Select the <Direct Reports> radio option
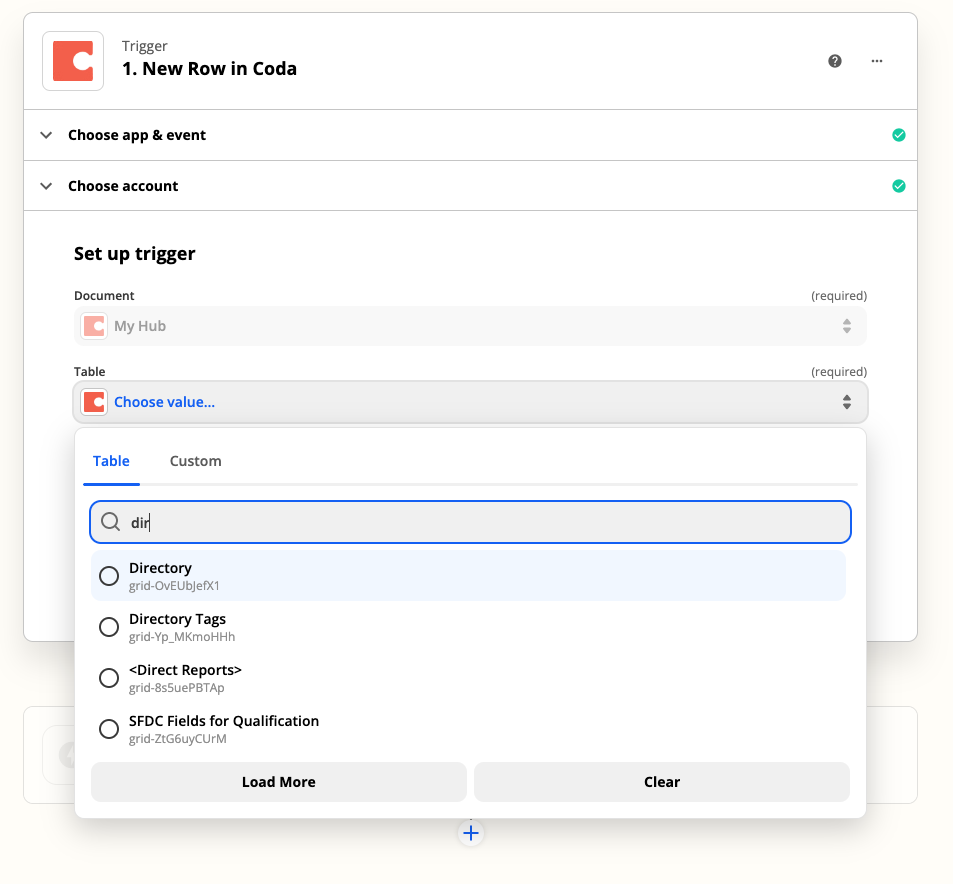The height and width of the screenshot is (884, 953). coord(109,678)
